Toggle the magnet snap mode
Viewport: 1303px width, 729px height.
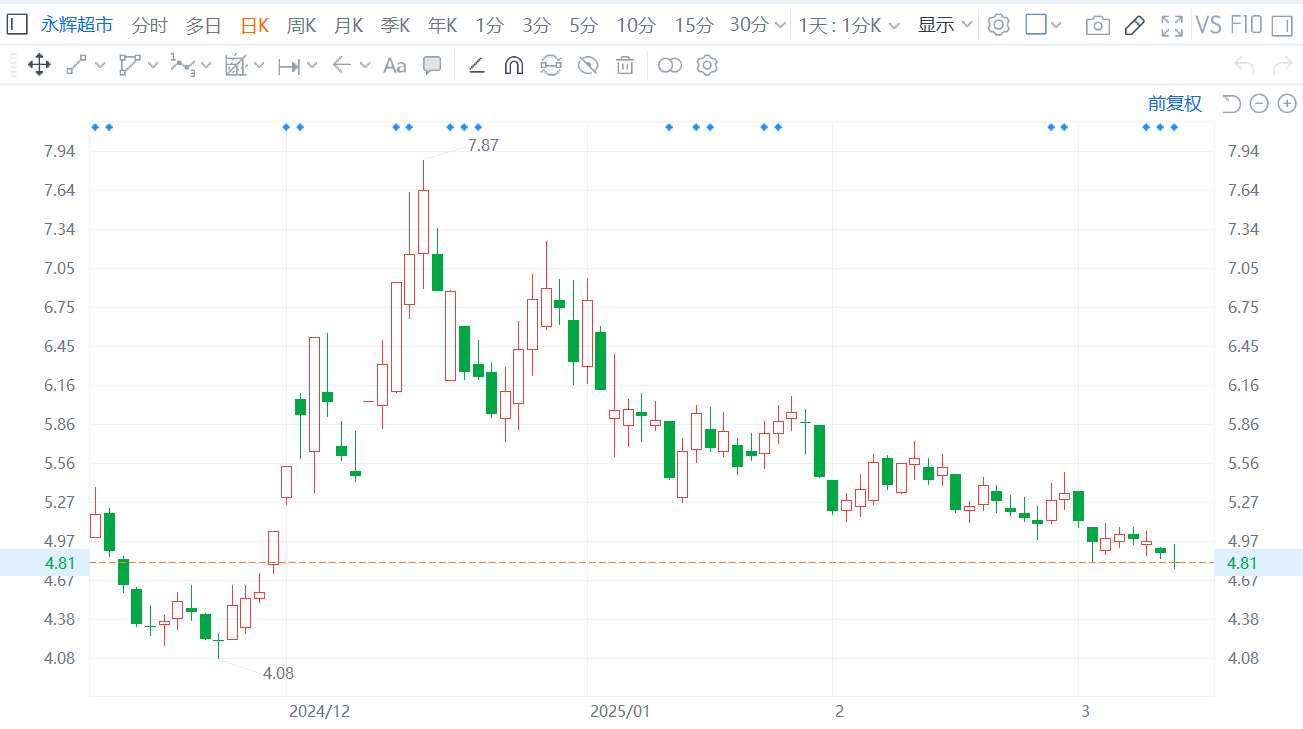pyautogui.click(x=514, y=66)
